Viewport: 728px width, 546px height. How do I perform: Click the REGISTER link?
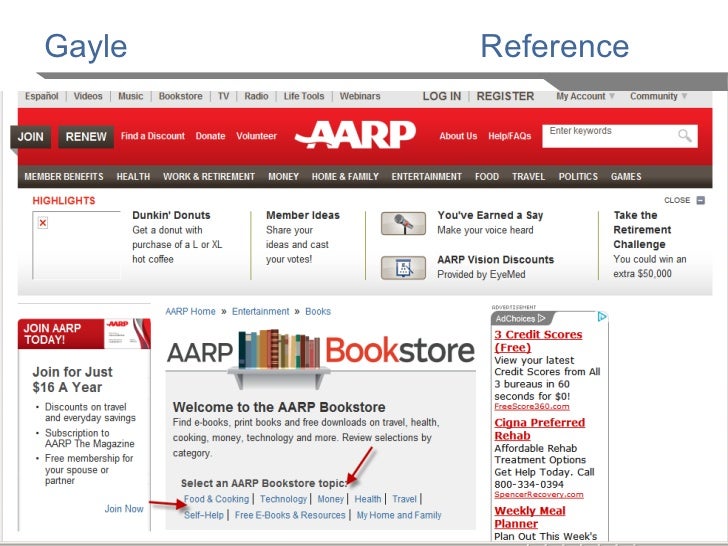[505, 96]
